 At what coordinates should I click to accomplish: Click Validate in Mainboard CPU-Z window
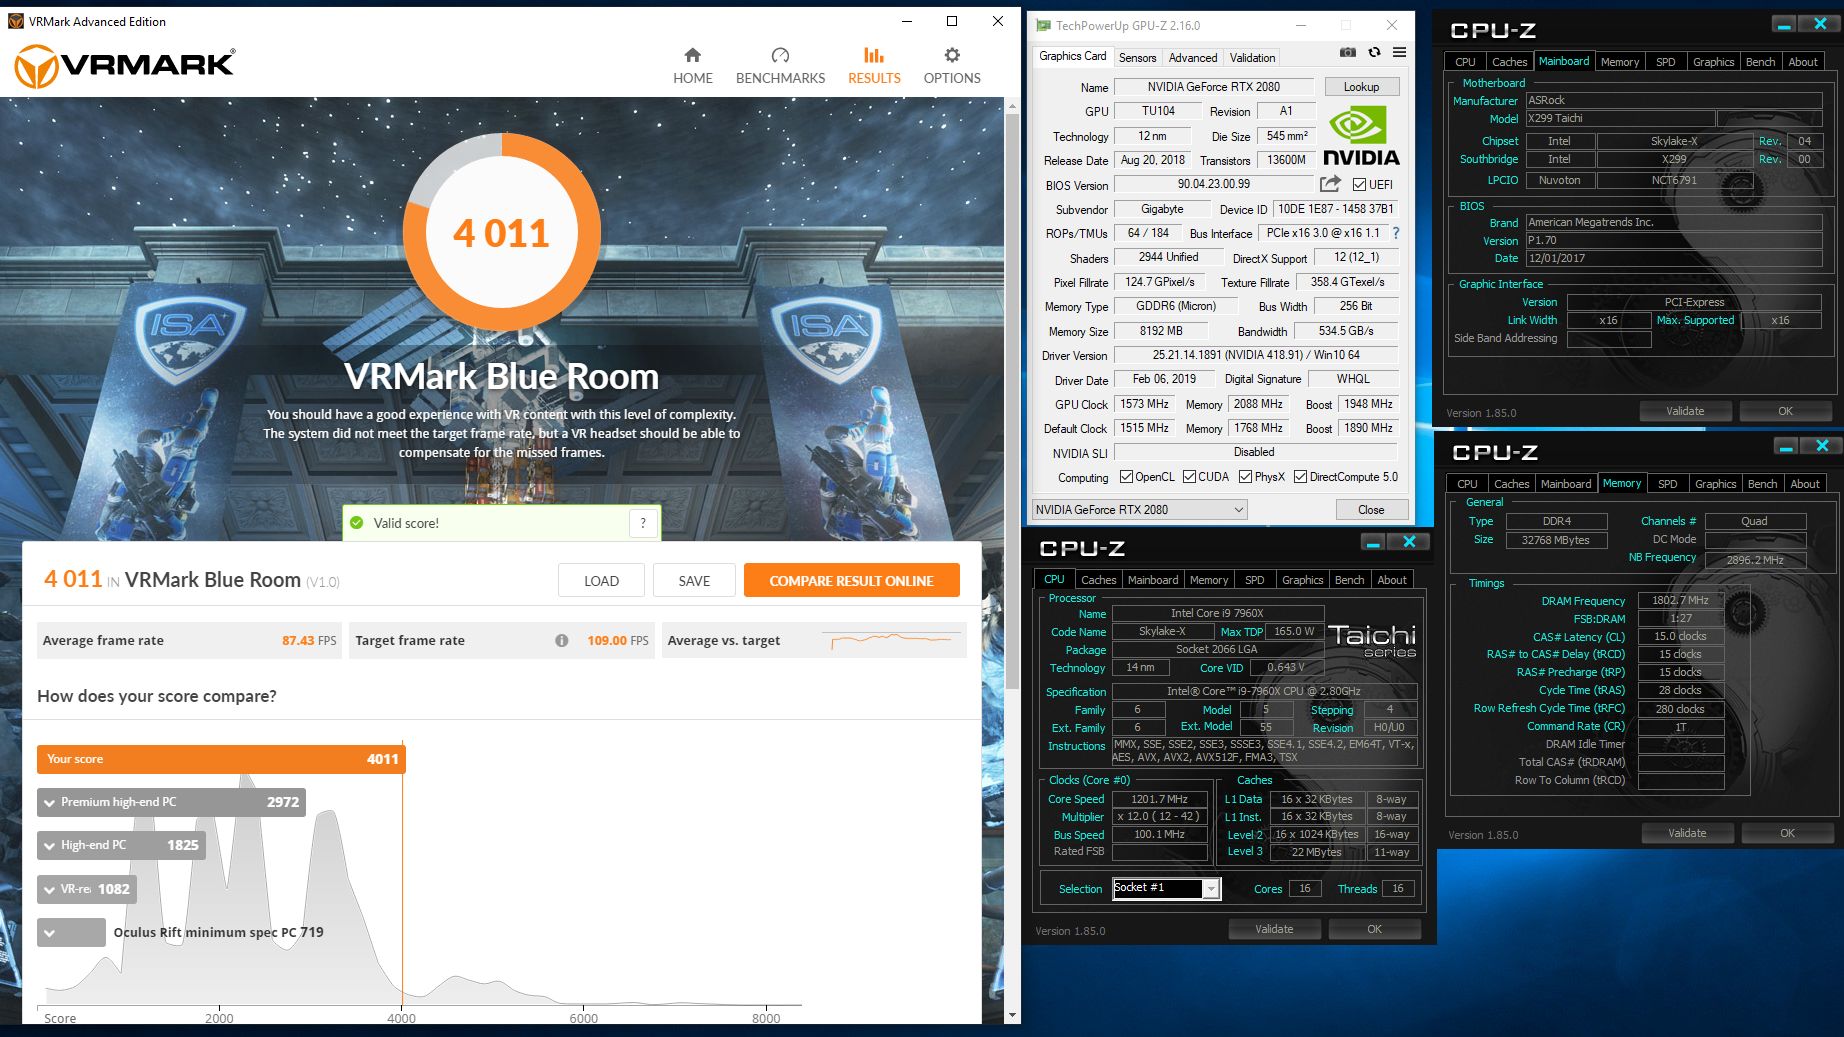click(x=1685, y=411)
